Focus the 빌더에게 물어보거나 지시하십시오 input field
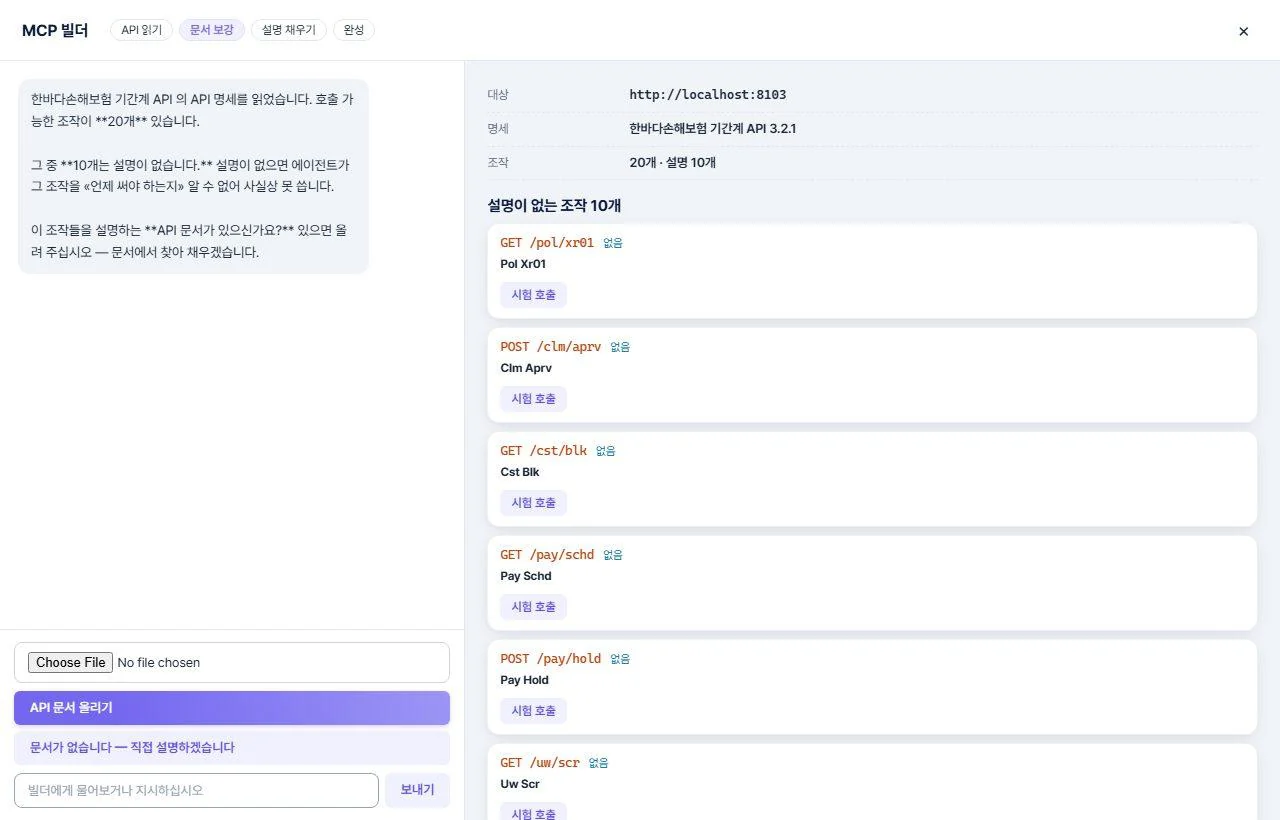1280x820 pixels. coord(196,790)
